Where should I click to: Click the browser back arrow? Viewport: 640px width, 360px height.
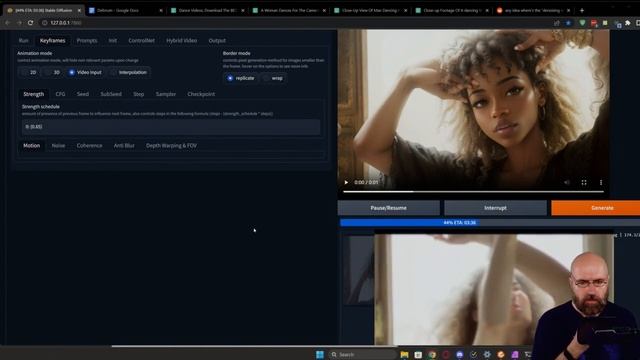pyautogui.click(x=7, y=23)
